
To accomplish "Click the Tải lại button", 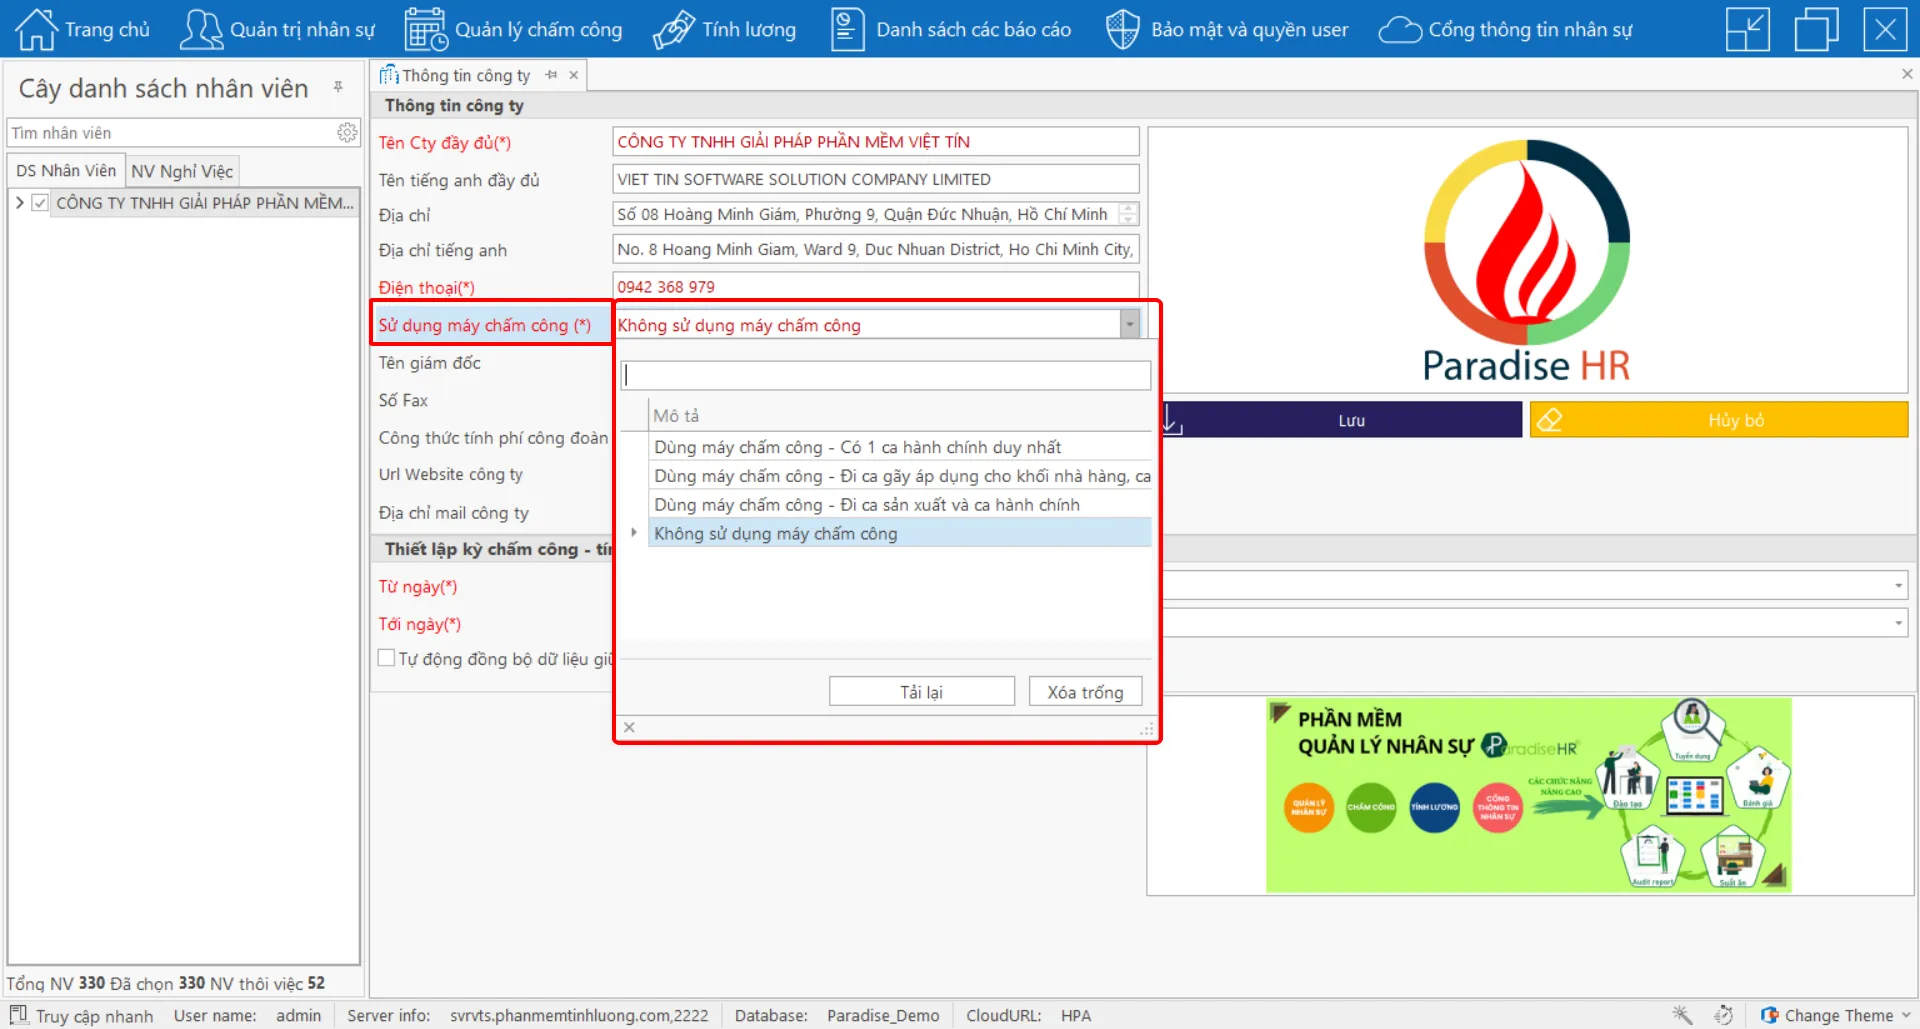I will coord(922,692).
